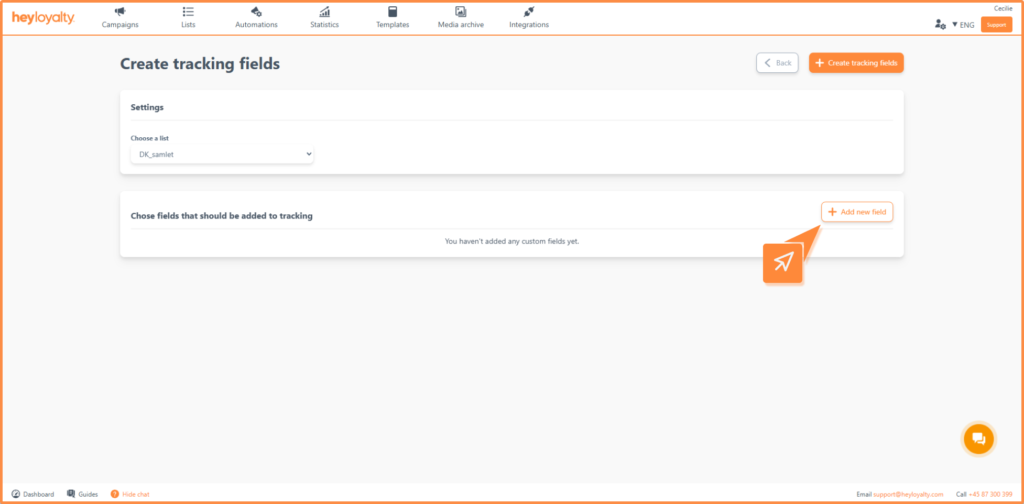This screenshot has width=1024, height=504.
Task: Click Add new field button
Action: [857, 212]
